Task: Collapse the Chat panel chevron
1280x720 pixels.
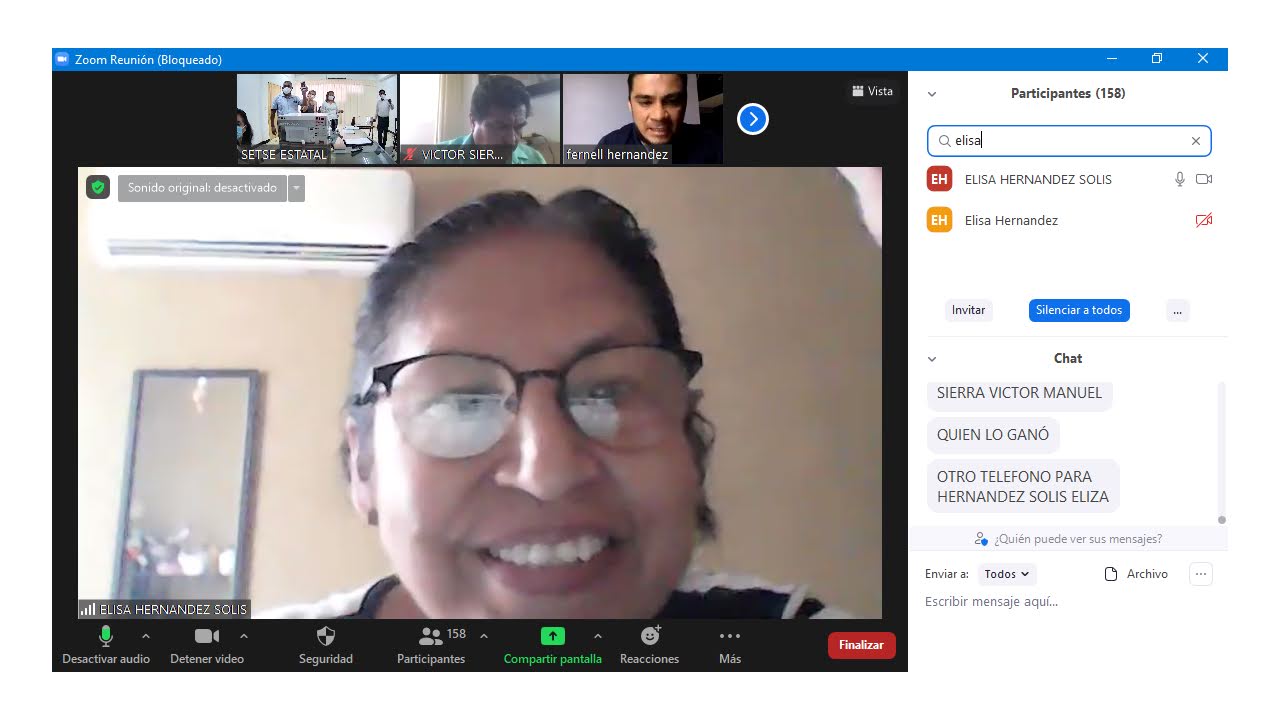Action: click(x=932, y=359)
